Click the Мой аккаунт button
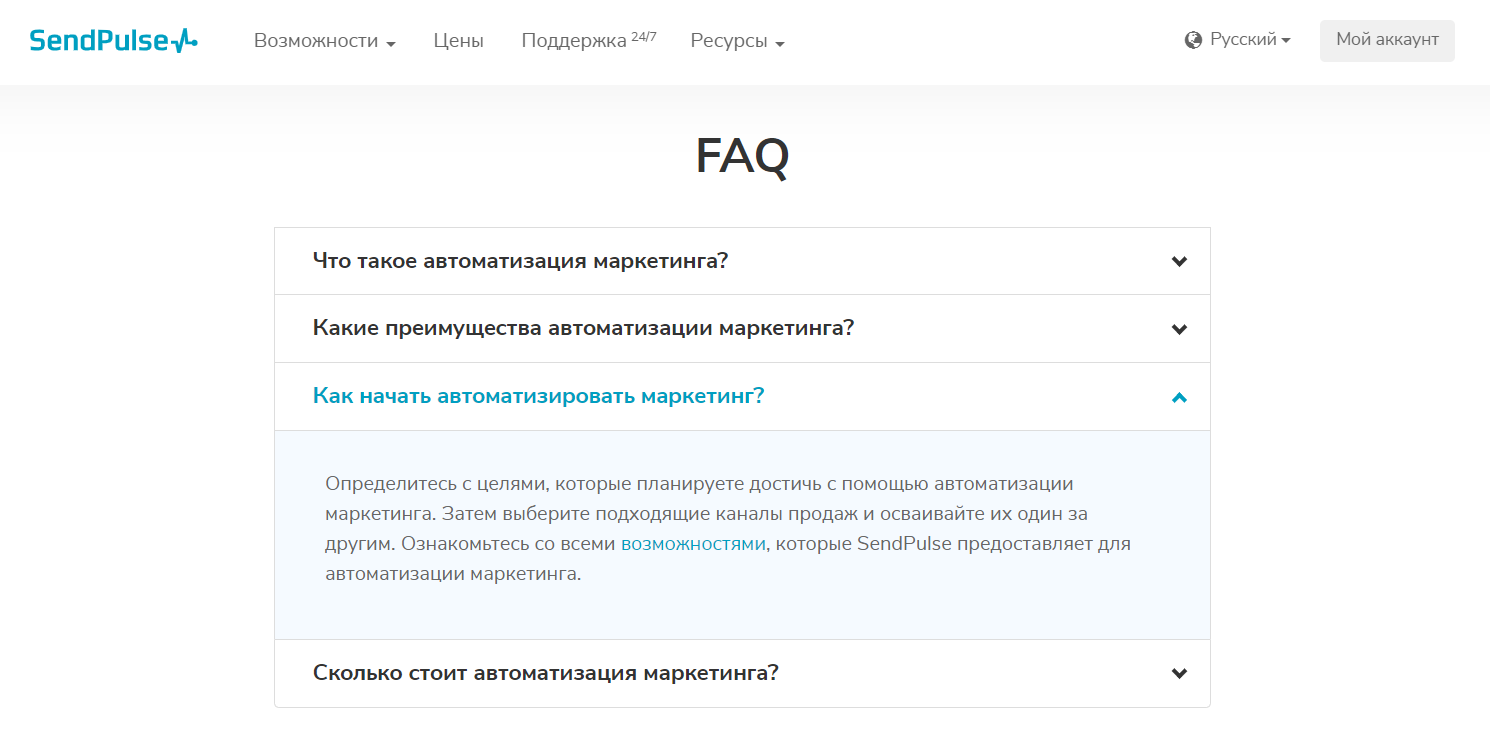The height and width of the screenshot is (753, 1490). pos(1387,40)
